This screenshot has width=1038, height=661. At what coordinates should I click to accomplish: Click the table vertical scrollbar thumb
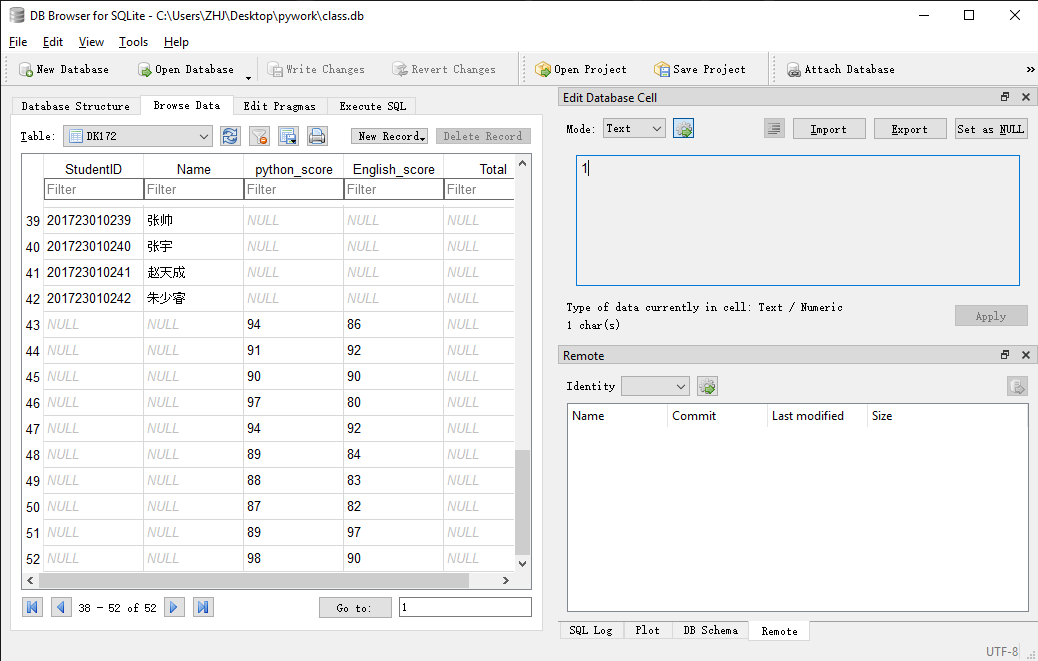522,502
